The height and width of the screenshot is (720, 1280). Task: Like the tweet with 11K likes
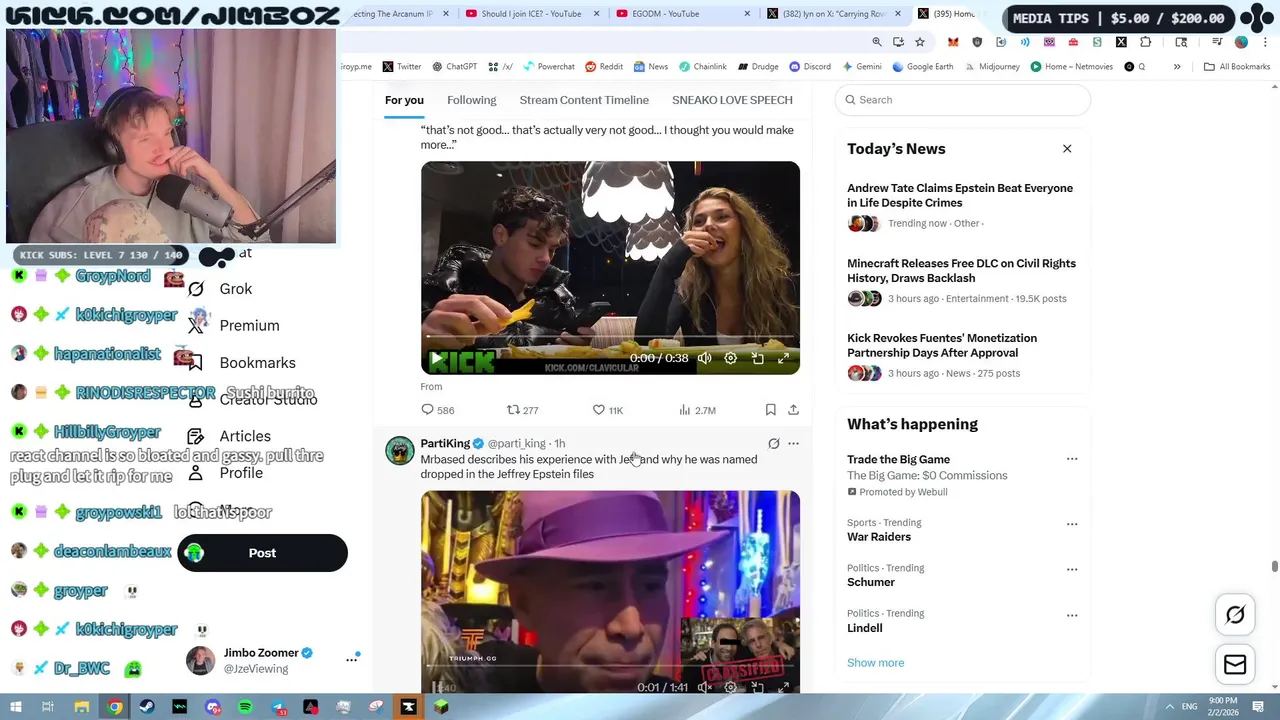click(x=608, y=410)
